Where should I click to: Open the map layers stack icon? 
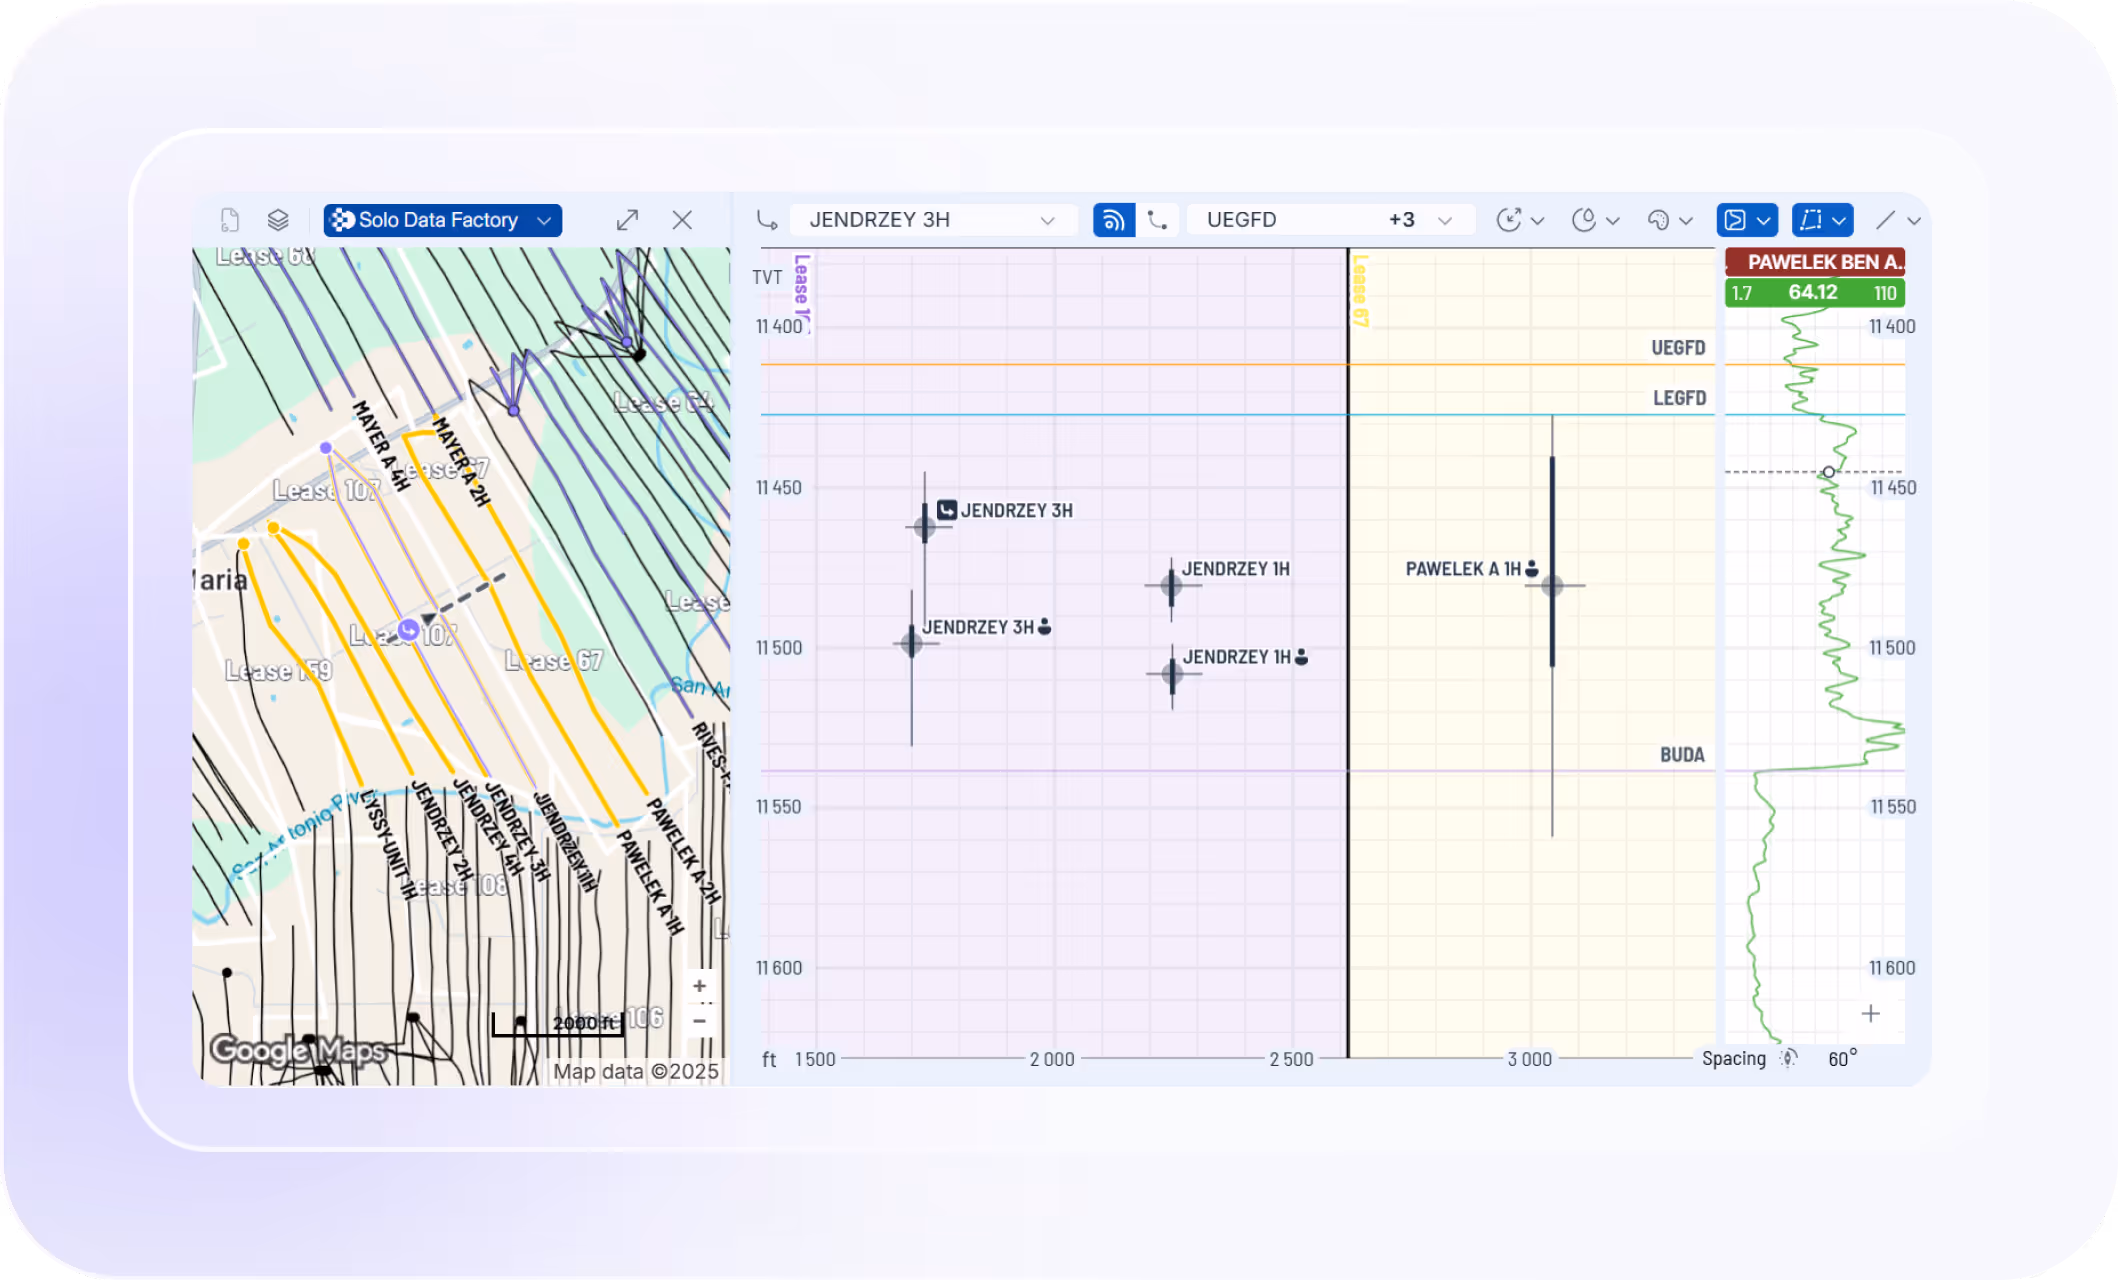[x=278, y=220]
